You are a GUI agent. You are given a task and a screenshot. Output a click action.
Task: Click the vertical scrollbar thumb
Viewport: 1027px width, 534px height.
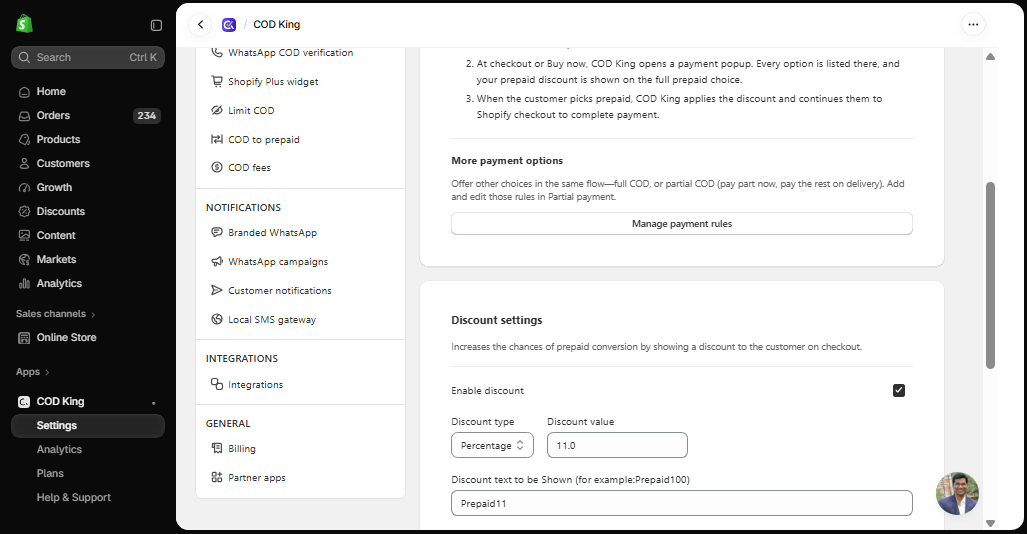(990, 275)
